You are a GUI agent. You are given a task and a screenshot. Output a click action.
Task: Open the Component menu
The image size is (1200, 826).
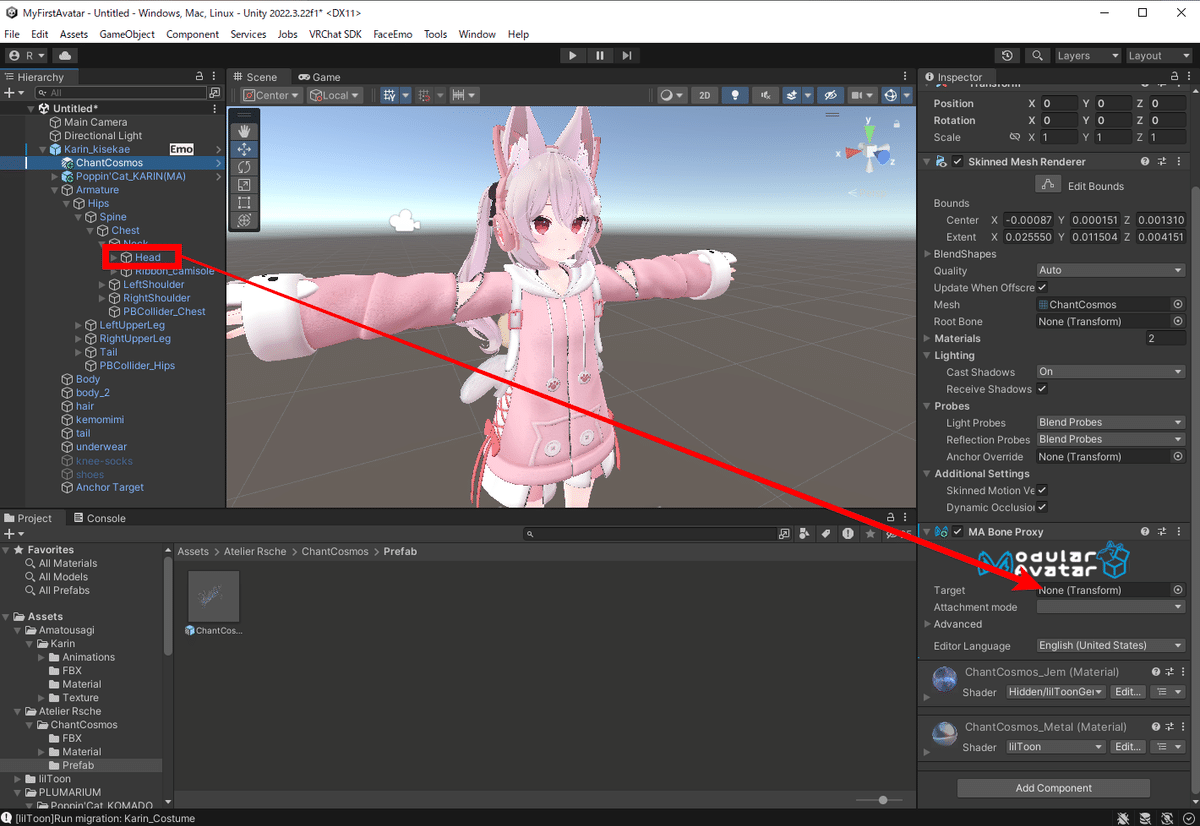pos(192,34)
